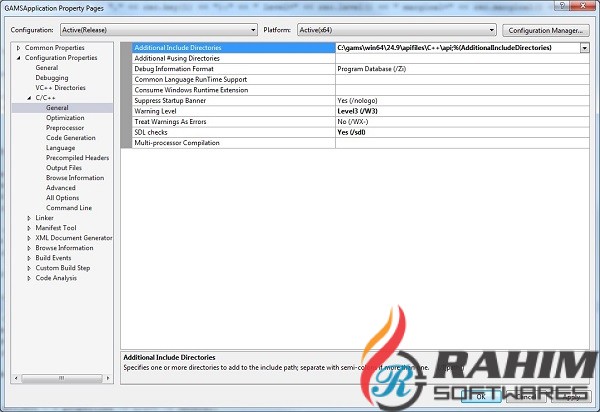Collapse the C/C++ tree node
Viewport: 600px width, 412px height.
pos(29,98)
